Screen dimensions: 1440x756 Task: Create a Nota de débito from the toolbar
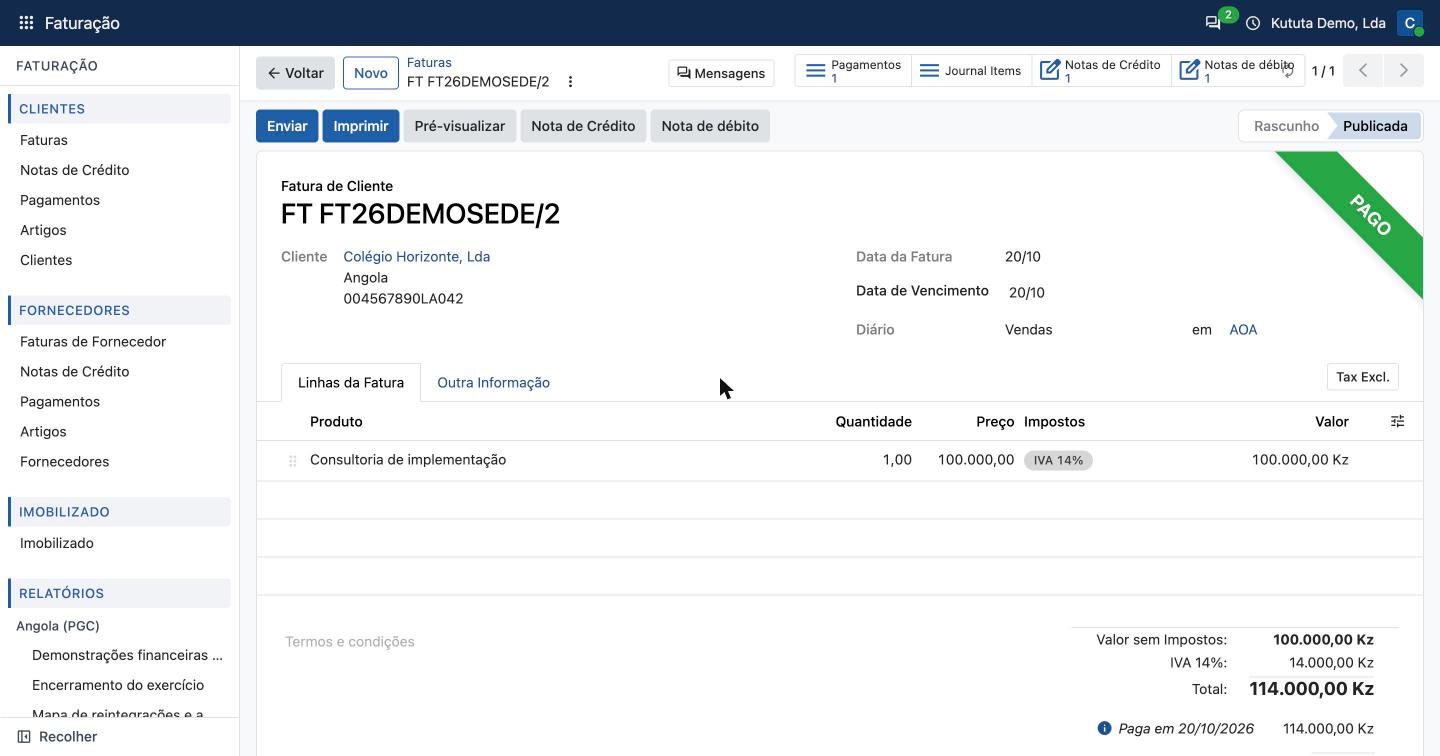(x=710, y=126)
